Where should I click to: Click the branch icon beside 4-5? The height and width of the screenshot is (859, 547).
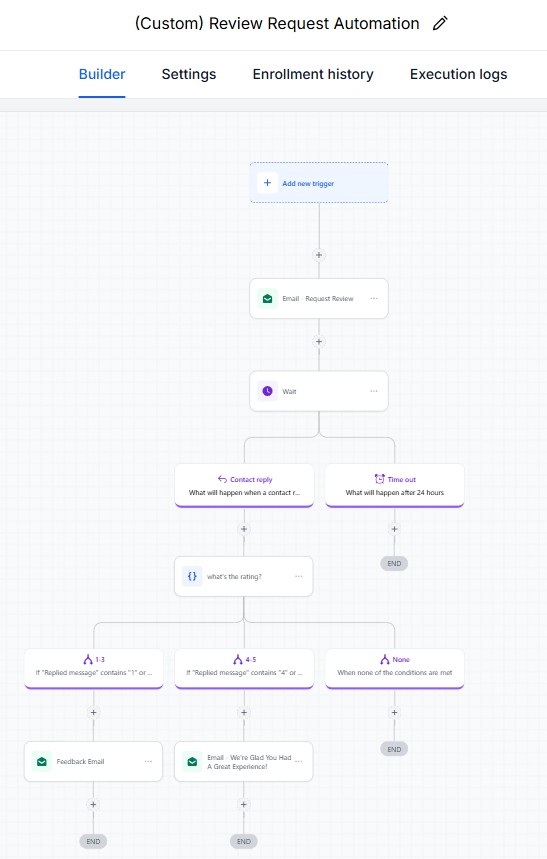tap(238, 659)
